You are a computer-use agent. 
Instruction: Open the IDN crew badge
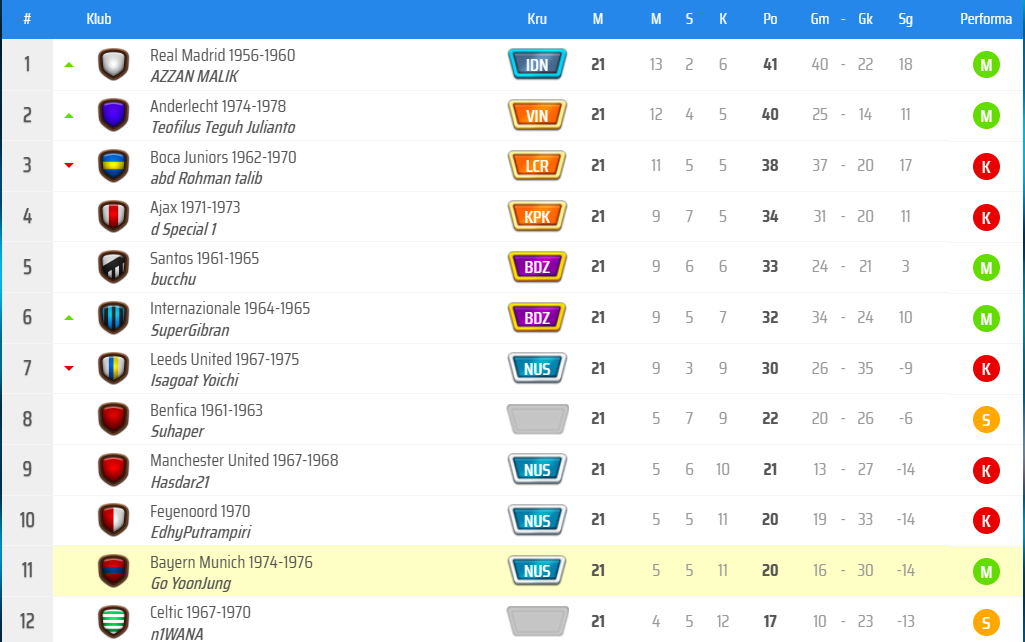[537, 65]
